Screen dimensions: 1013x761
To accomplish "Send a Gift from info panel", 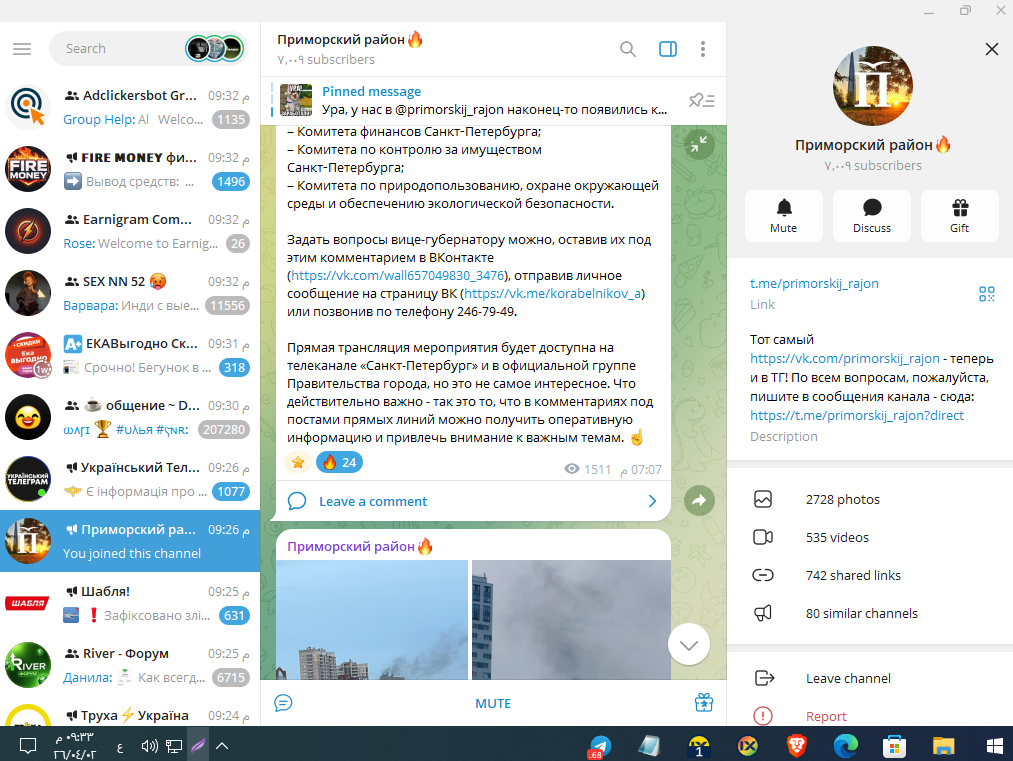I will click(959, 216).
